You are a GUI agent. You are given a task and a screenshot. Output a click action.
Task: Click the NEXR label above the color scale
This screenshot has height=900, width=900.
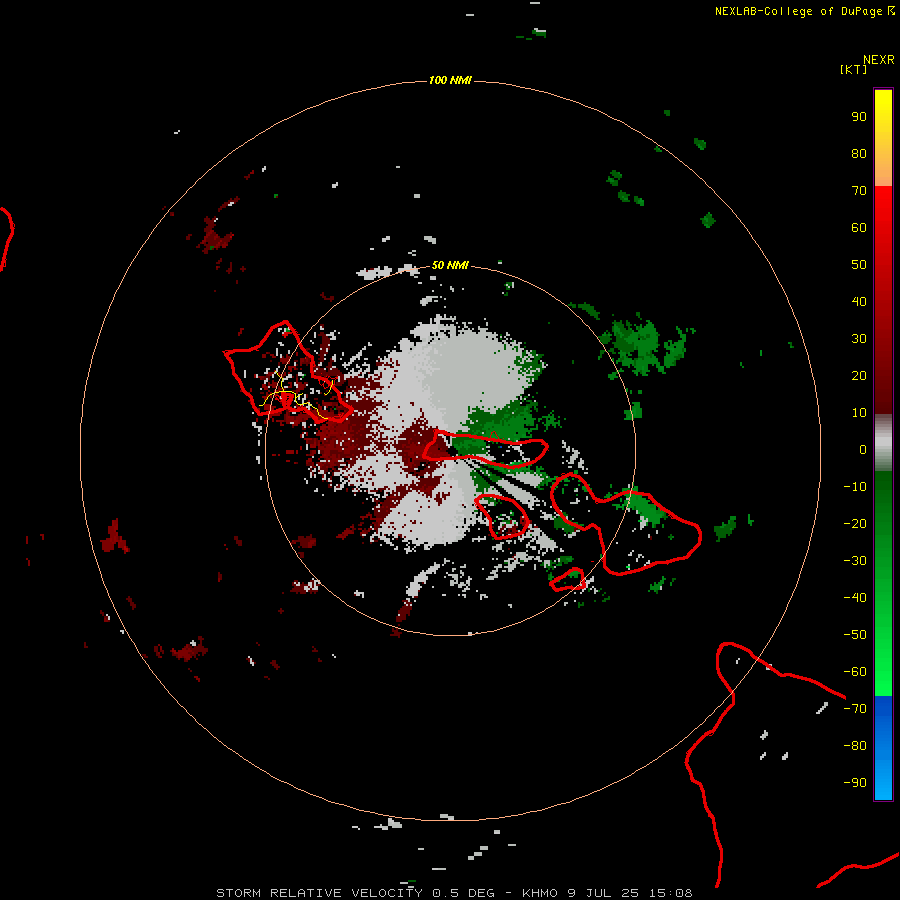tap(879, 60)
